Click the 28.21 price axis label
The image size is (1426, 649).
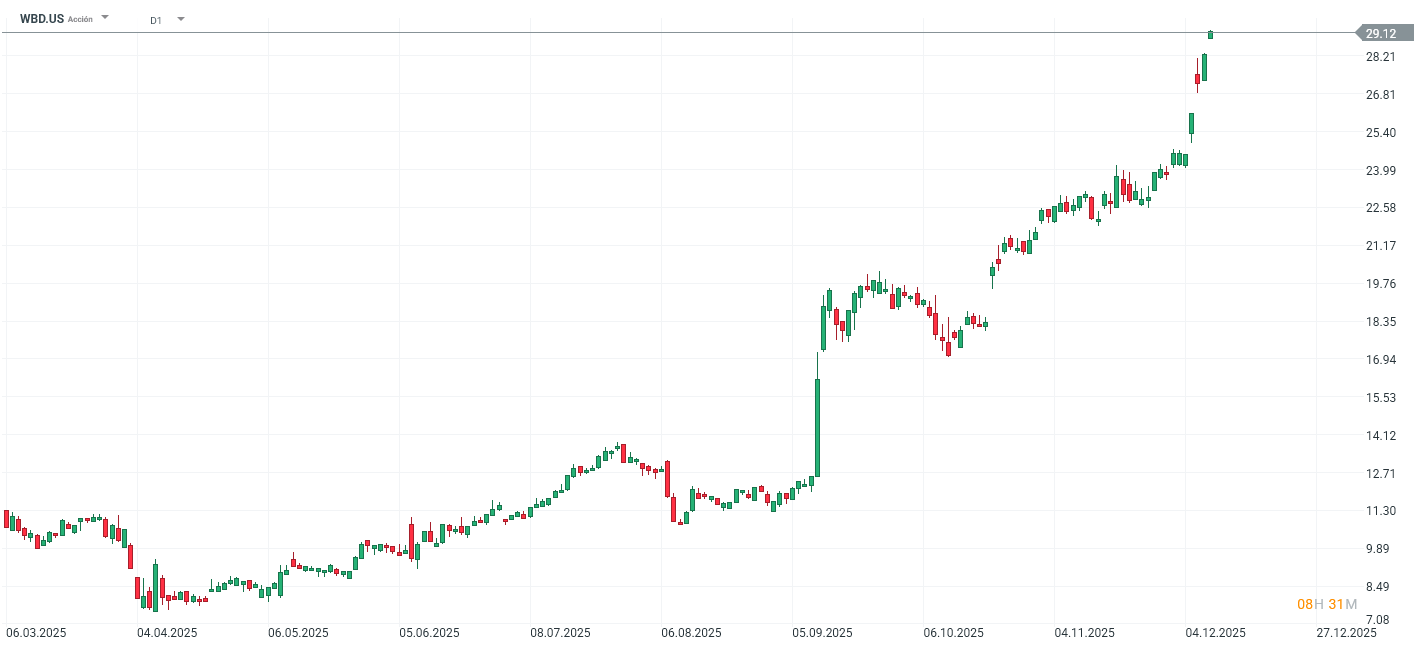1380,57
